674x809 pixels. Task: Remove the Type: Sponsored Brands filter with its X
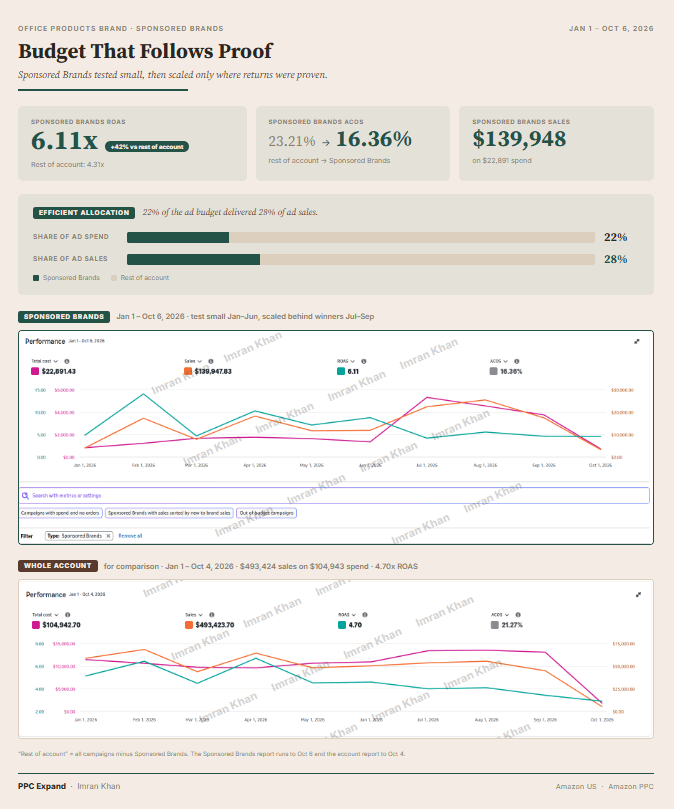point(108,536)
